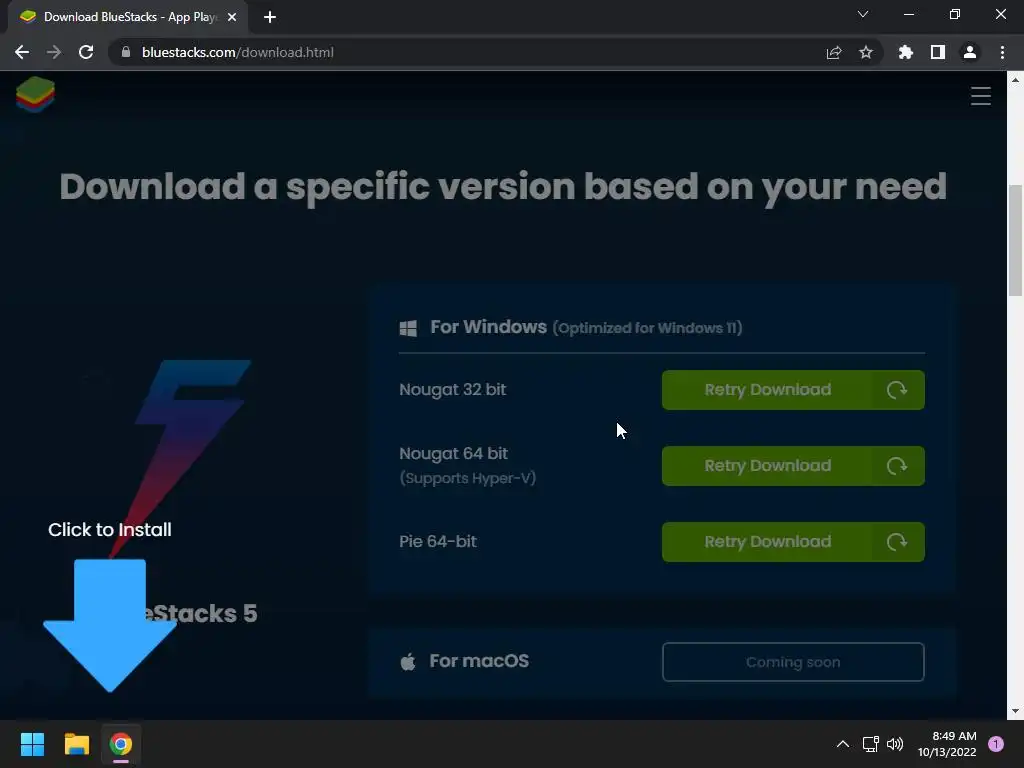
Task: Open the Chrome extensions puzzle icon
Action: point(906,52)
